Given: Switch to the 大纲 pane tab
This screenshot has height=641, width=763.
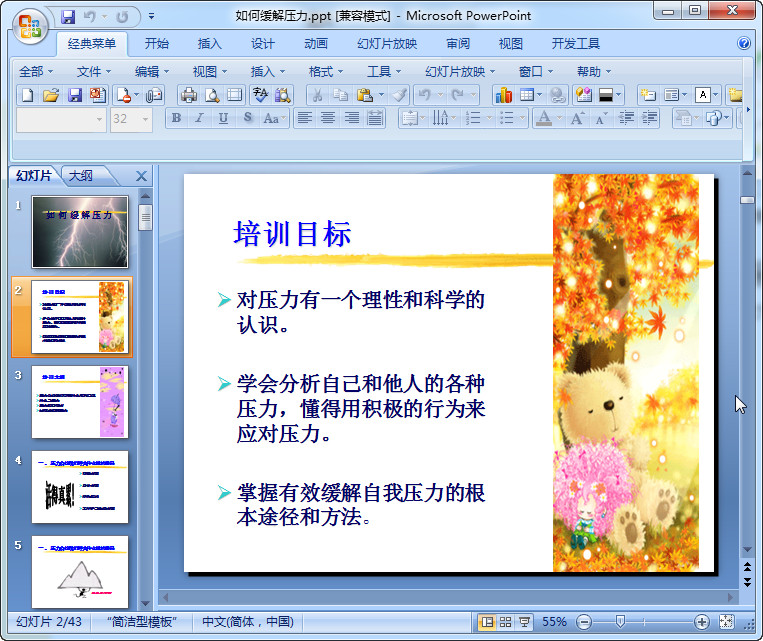Looking at the screenshot, I should tap(81, 176).
